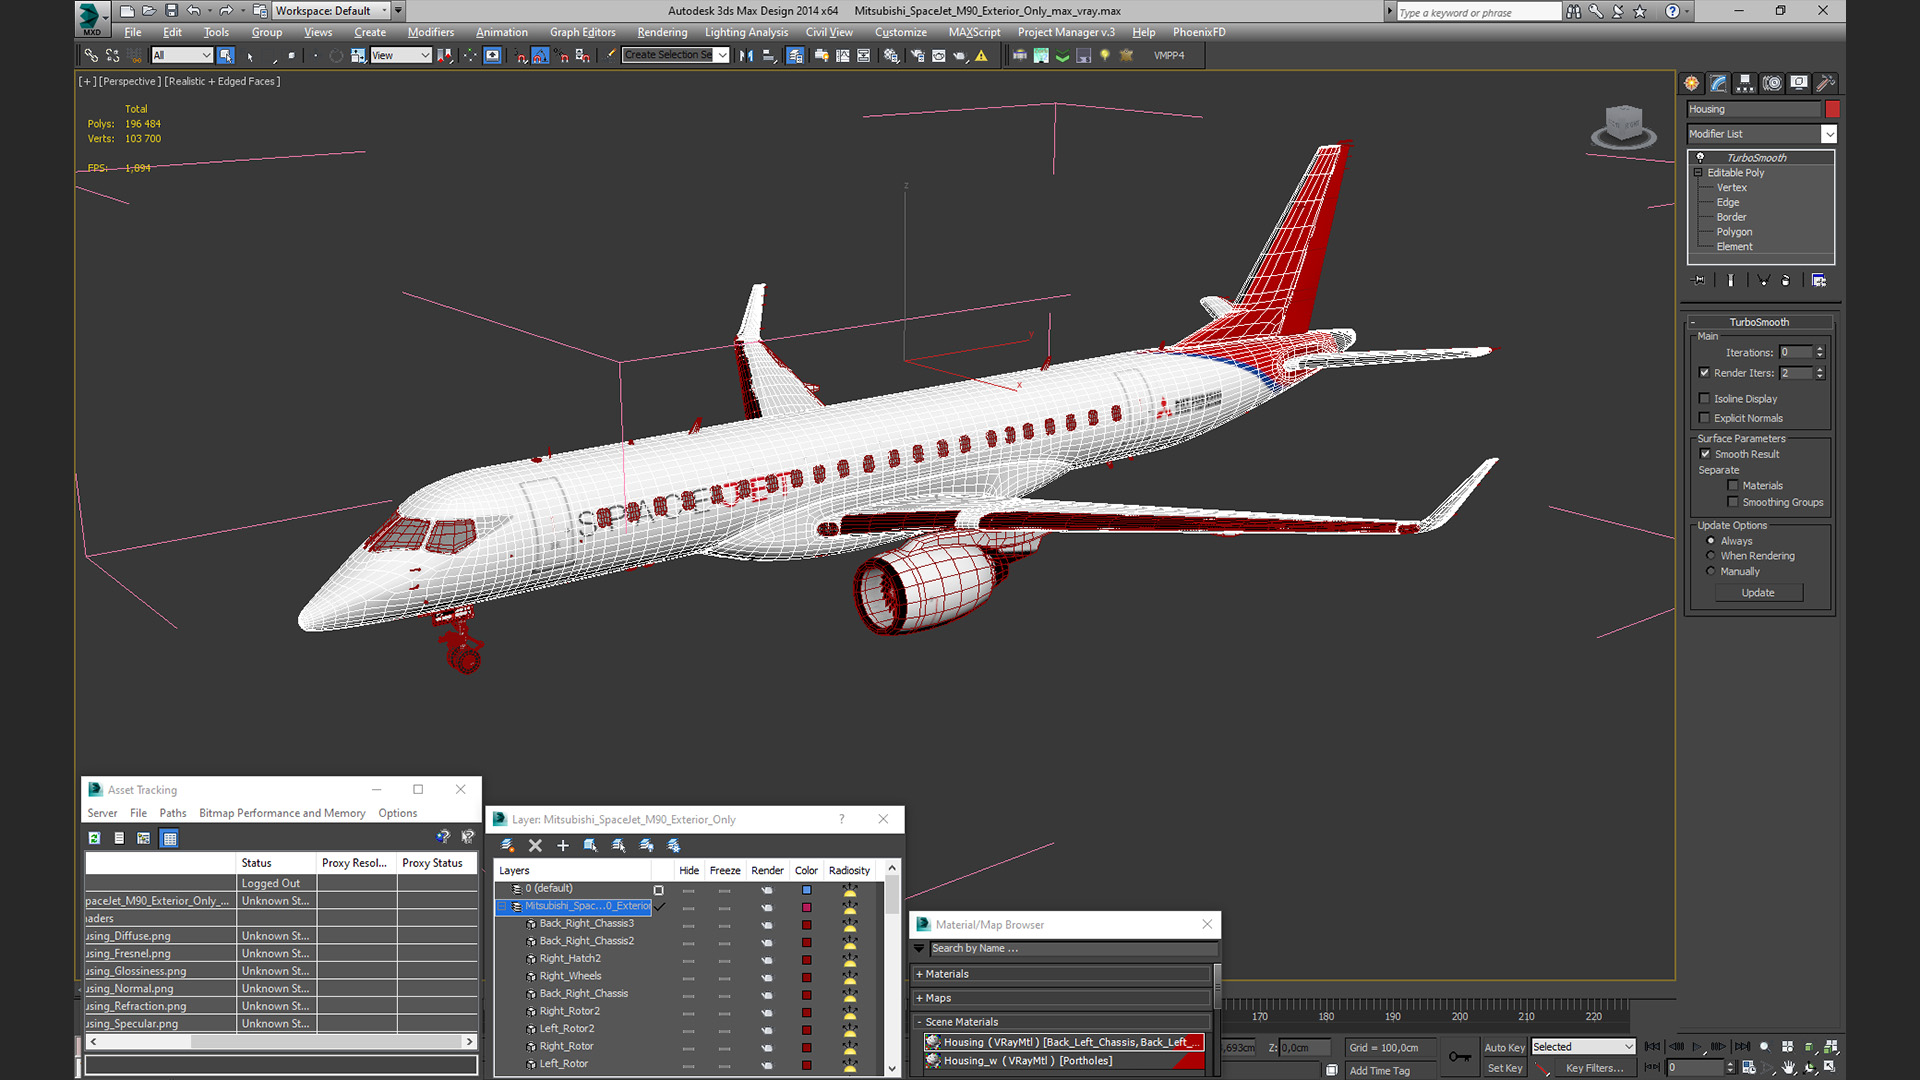Click Configure Modifier Sets icon
The width and height of the screenshot is (1920, 1080).
click(x=1819, y=280)
